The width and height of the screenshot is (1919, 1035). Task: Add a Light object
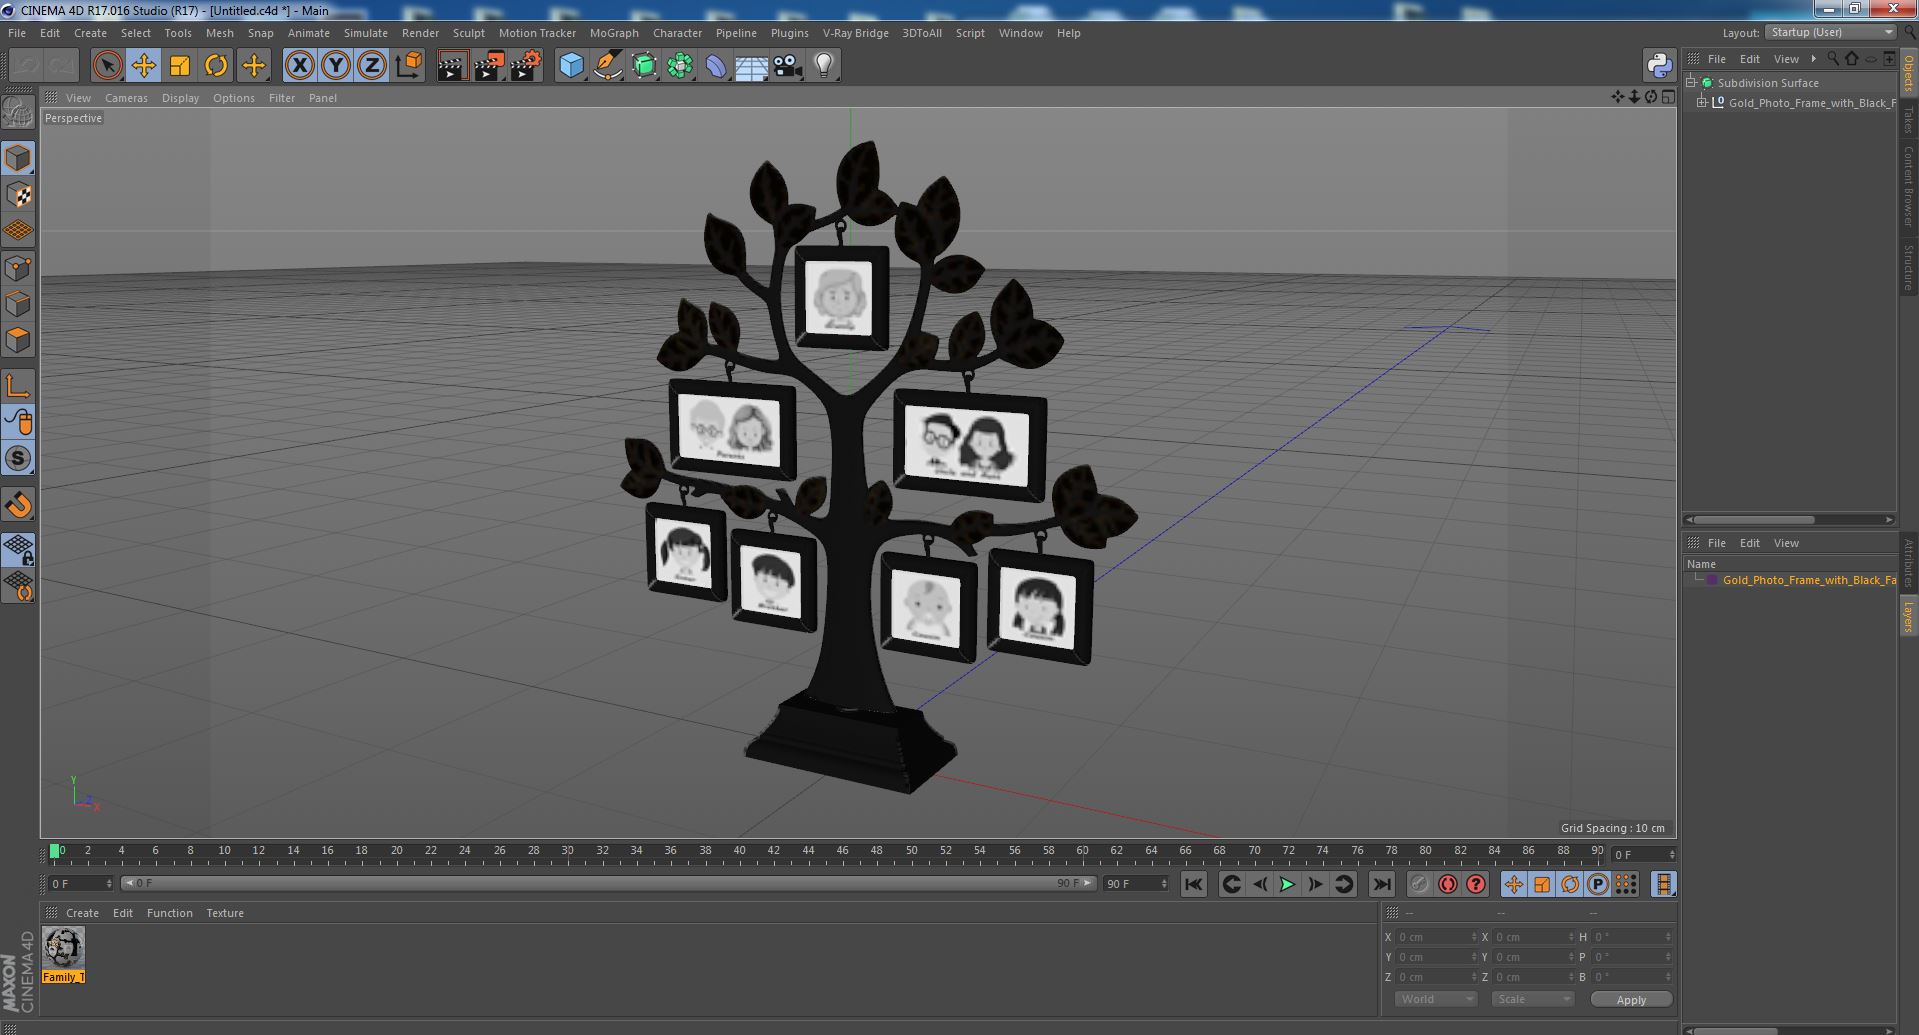point(824,66)
